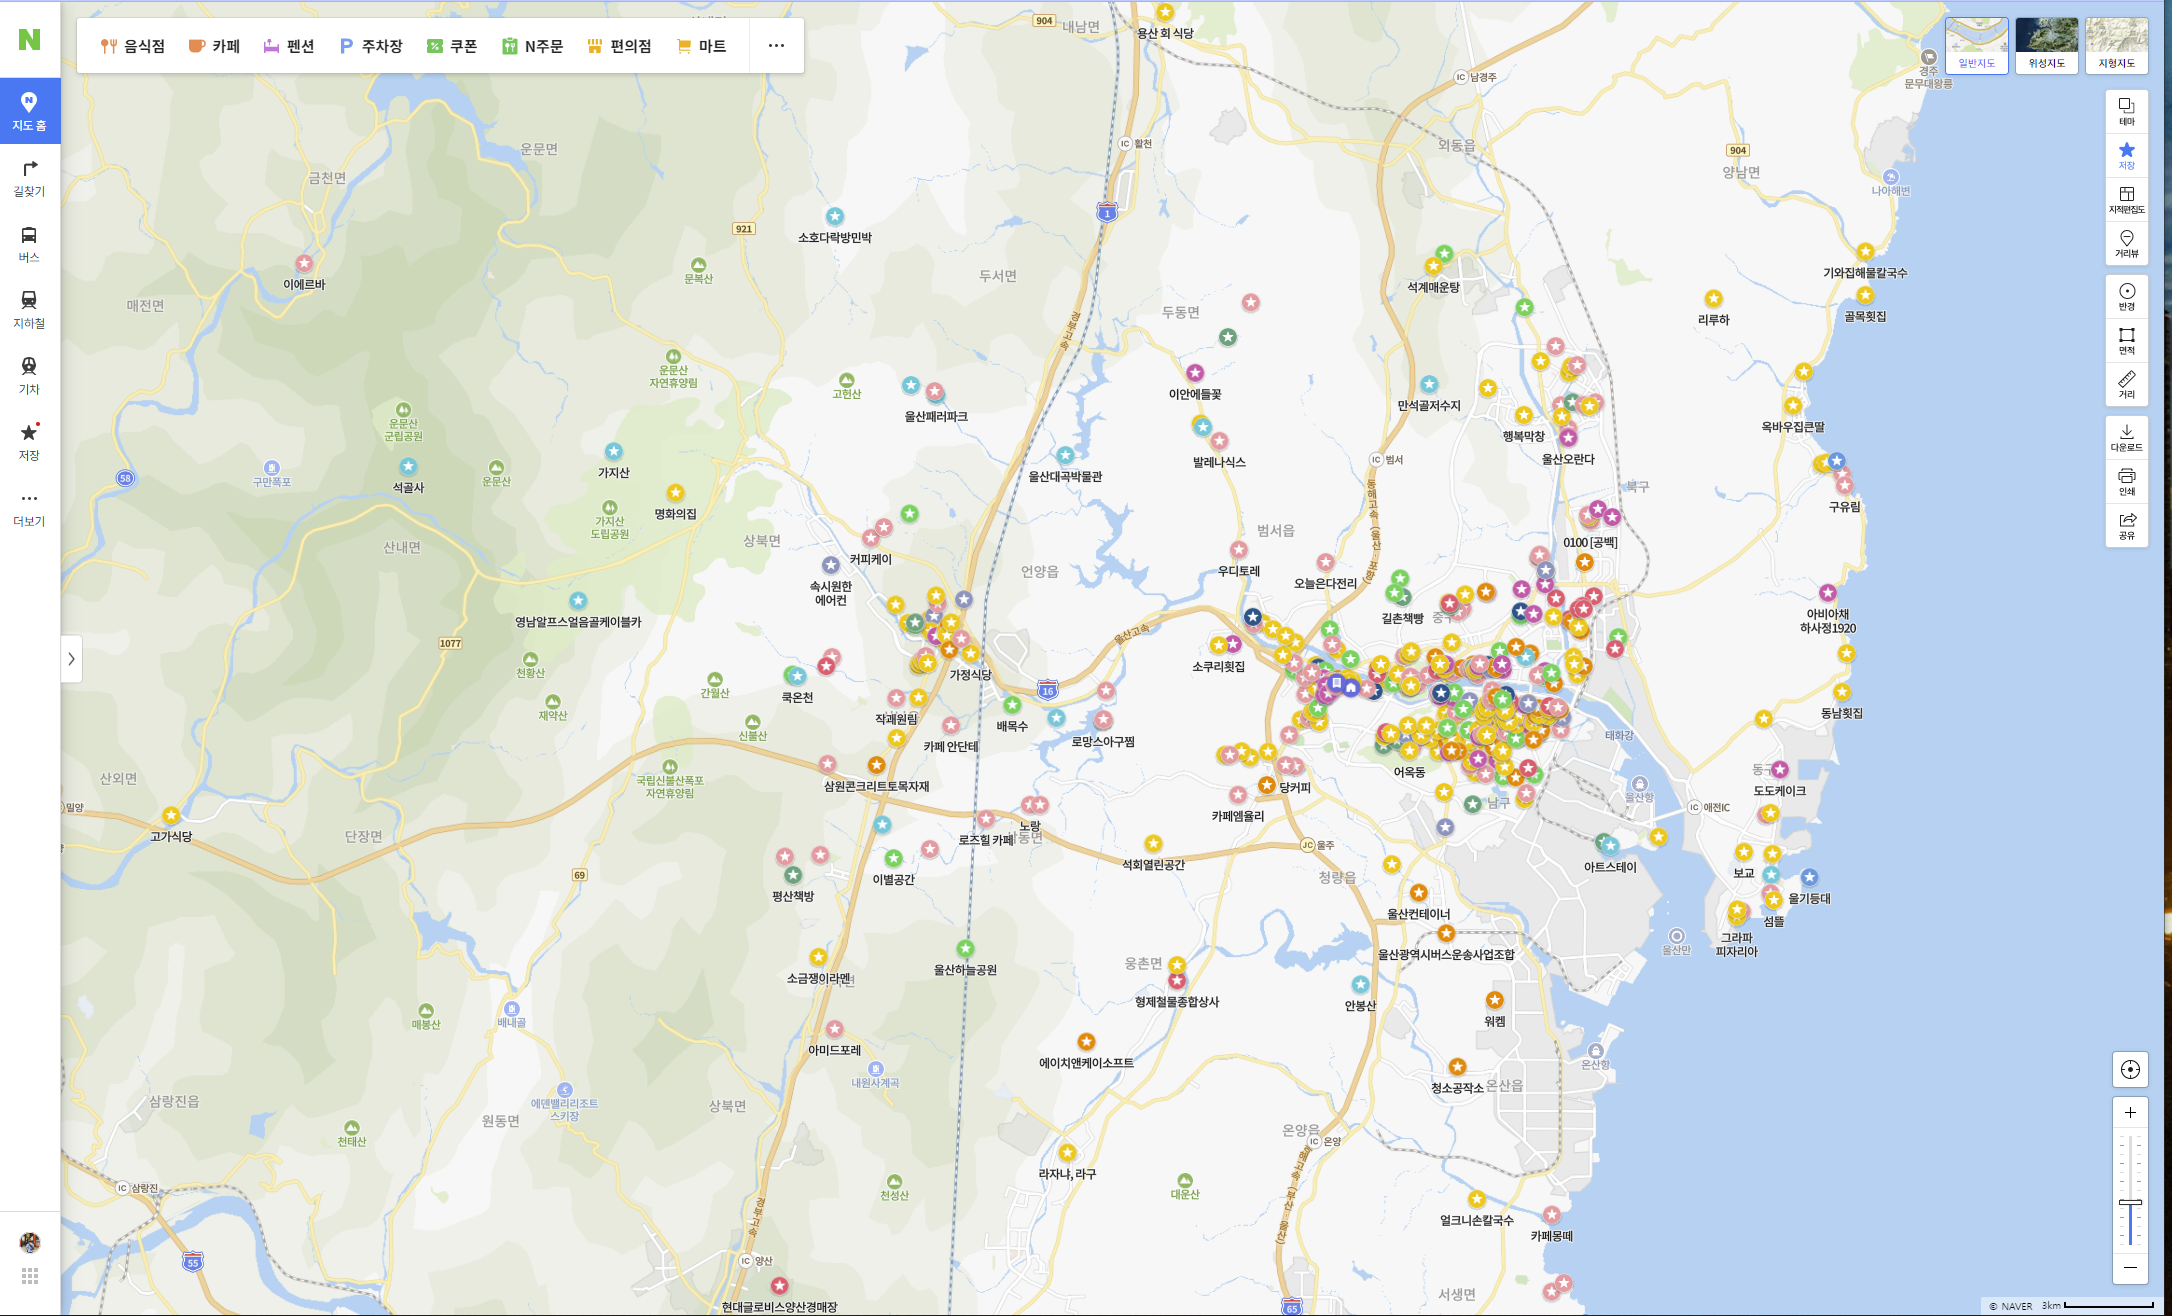The image size is (2172, 1316).
Task: Open the 지하철 subway panel
Action: tap(29, 309)
